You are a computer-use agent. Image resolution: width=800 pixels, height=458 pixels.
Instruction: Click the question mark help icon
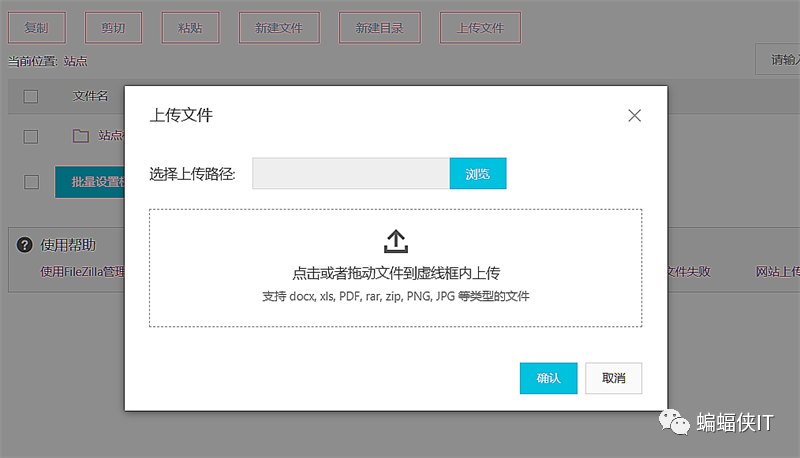[24, 245]
